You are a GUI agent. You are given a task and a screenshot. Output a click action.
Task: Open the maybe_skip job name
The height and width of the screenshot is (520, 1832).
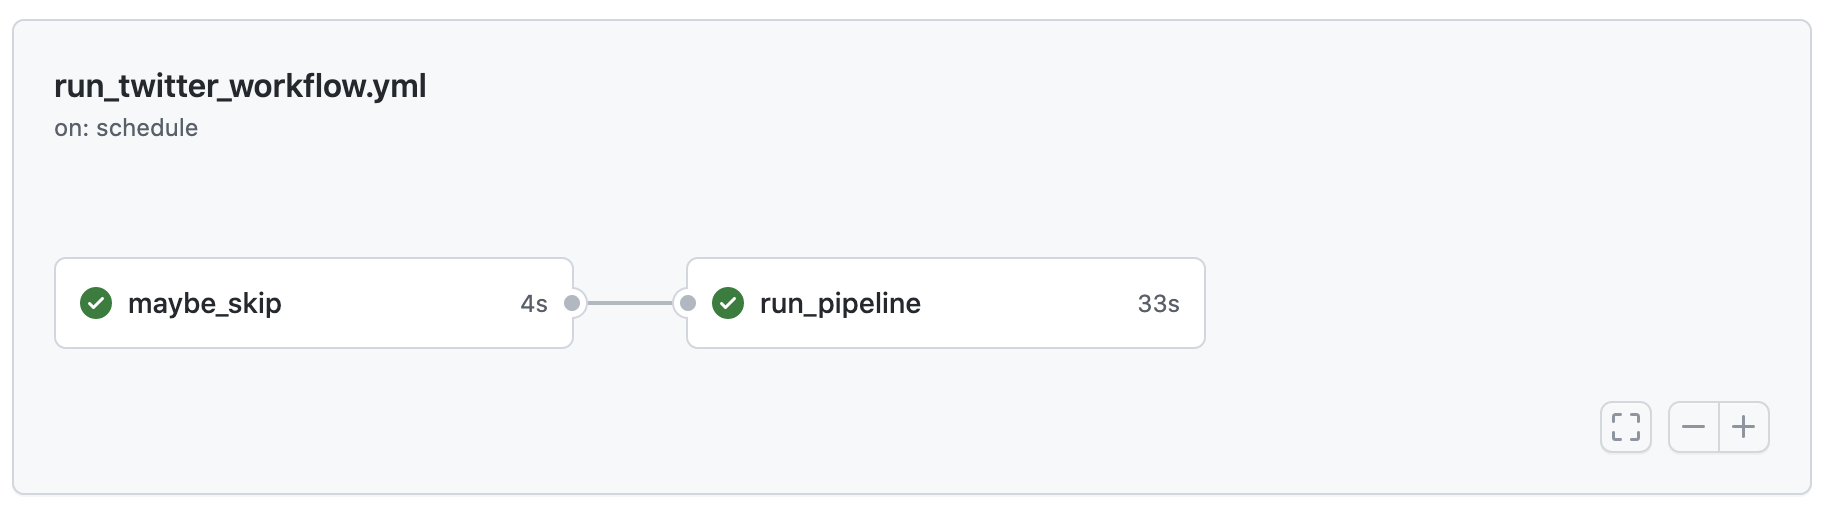(x=204, y=303)
